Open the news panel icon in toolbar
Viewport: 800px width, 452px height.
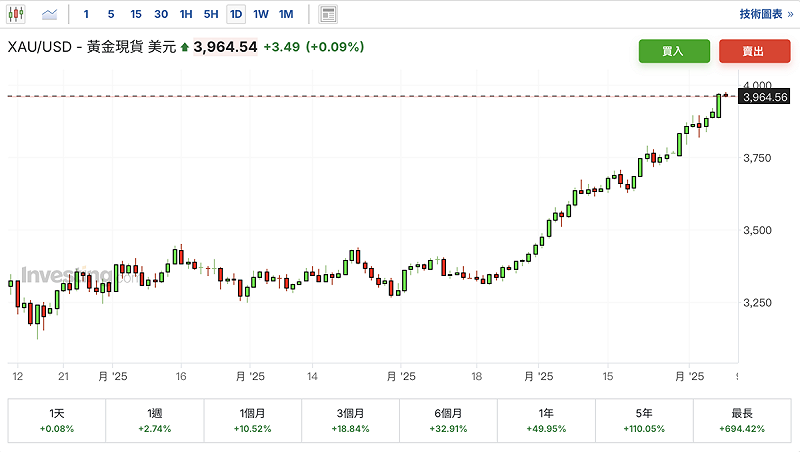pyautogui.click(x=328, y=14)
